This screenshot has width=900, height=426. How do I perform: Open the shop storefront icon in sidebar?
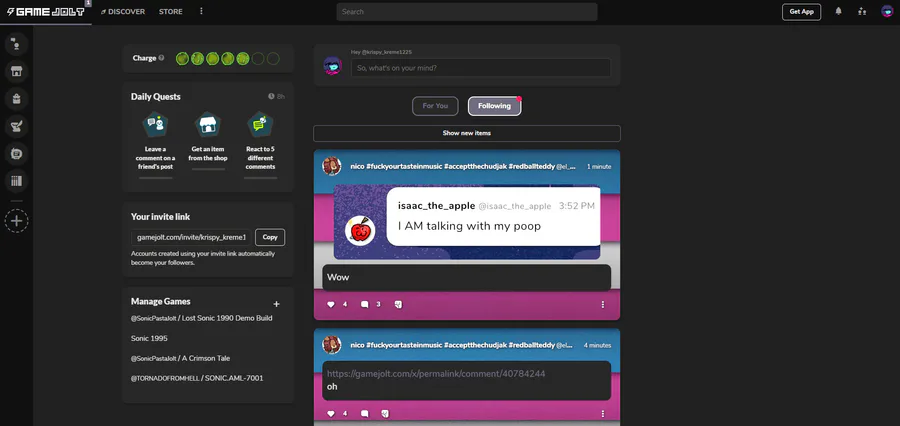(17, 72)
